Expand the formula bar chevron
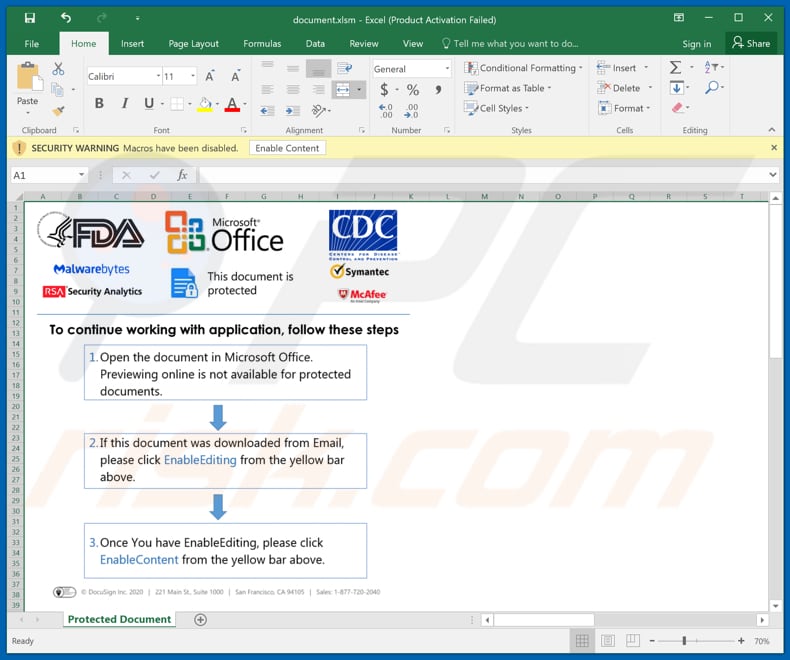This screenshot has height=660, width=790. point(773,175)
